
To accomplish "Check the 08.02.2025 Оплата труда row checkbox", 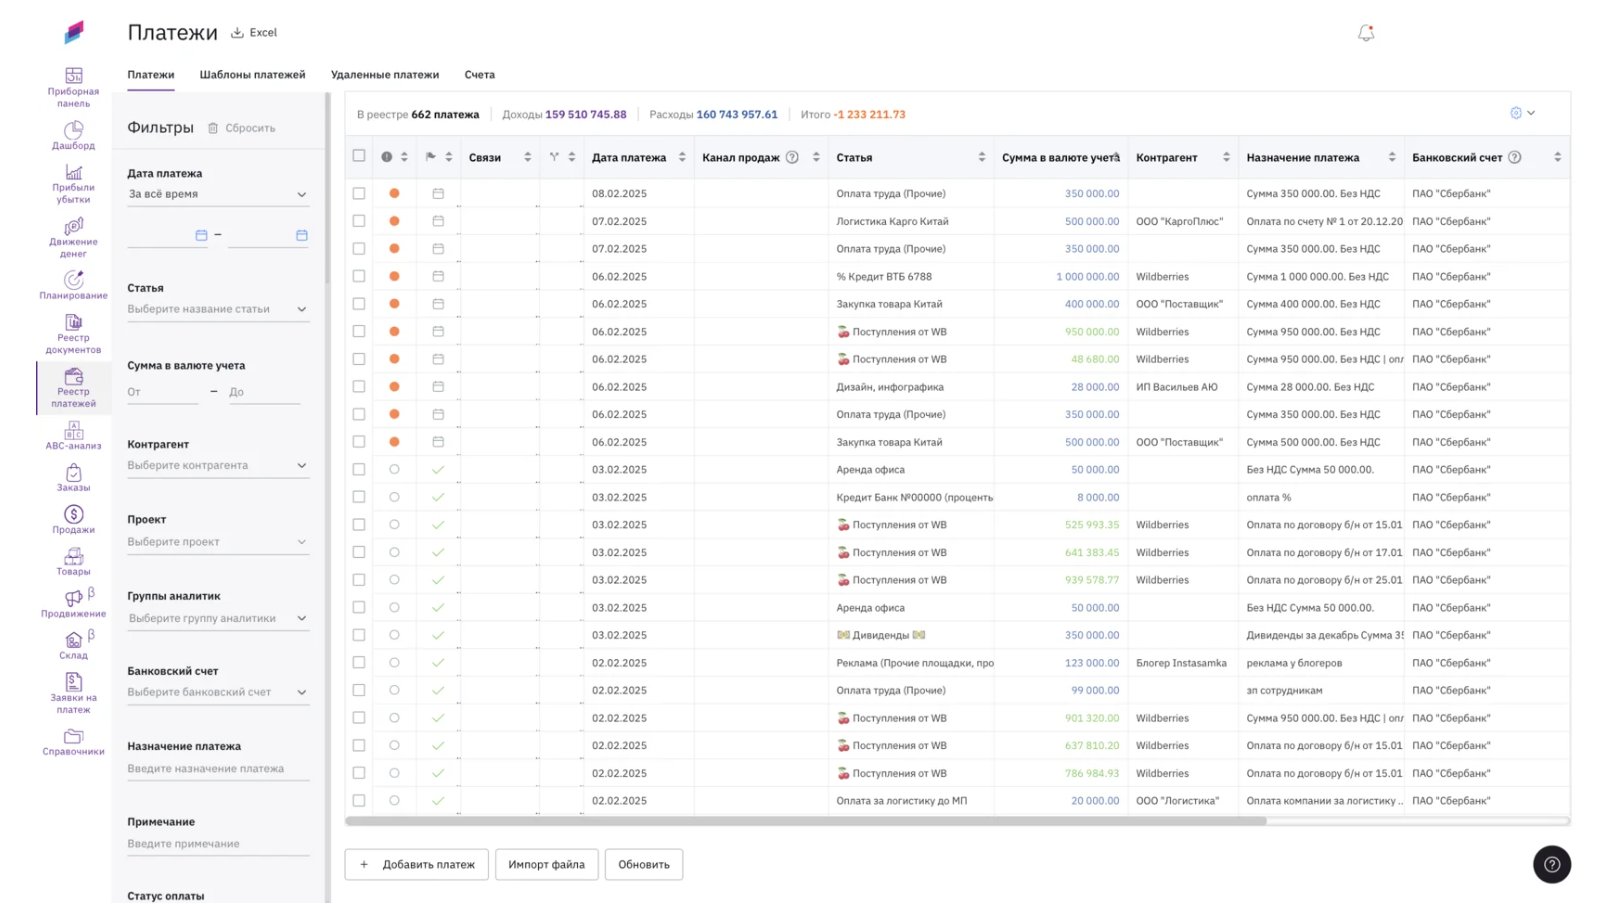I will (359, 194).
